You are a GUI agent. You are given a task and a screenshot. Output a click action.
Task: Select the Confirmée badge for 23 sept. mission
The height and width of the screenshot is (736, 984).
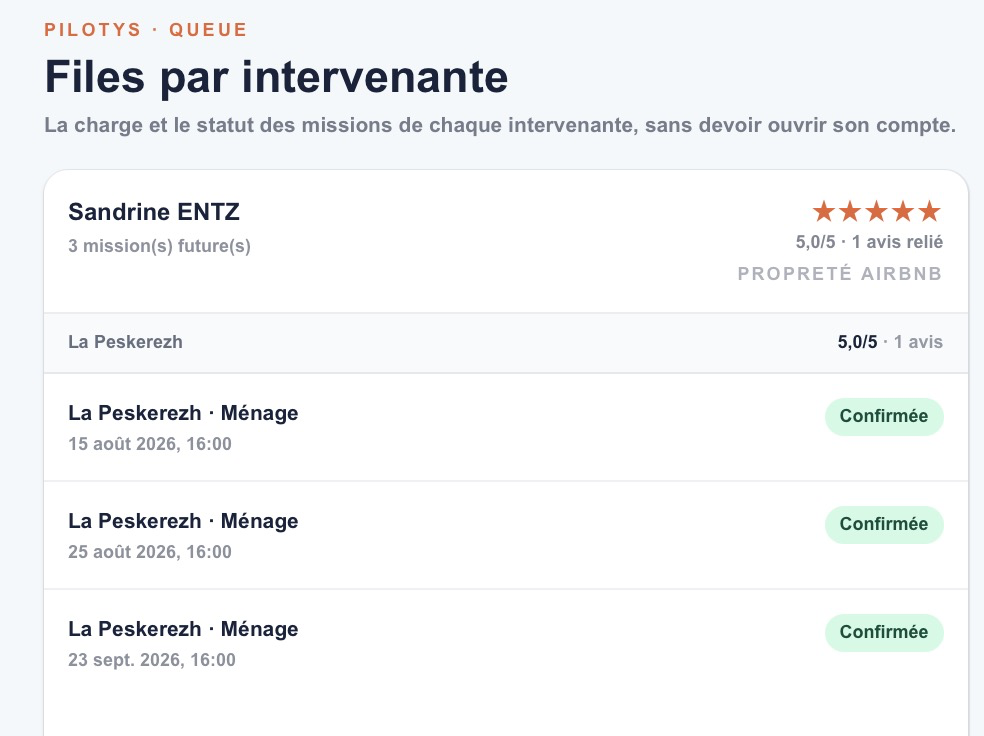pyautogui.click(x=884, y=632)
